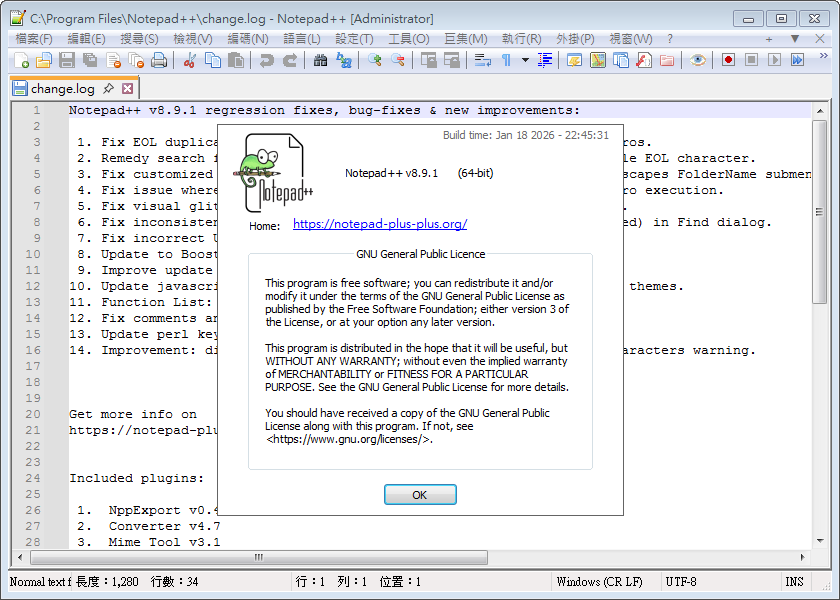Screen dimensions: 840x600
Task: Open the ? help menu
Action: pyautogui.click(x=670, y=39)
